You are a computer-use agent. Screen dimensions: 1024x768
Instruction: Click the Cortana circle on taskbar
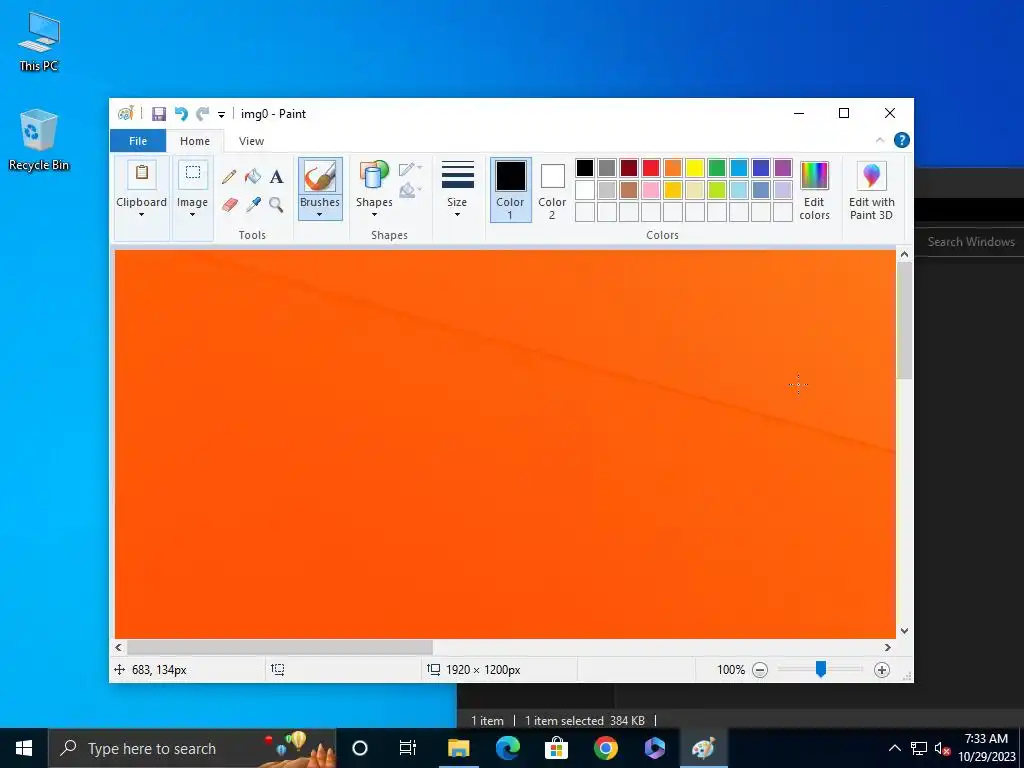coord(360,748)
